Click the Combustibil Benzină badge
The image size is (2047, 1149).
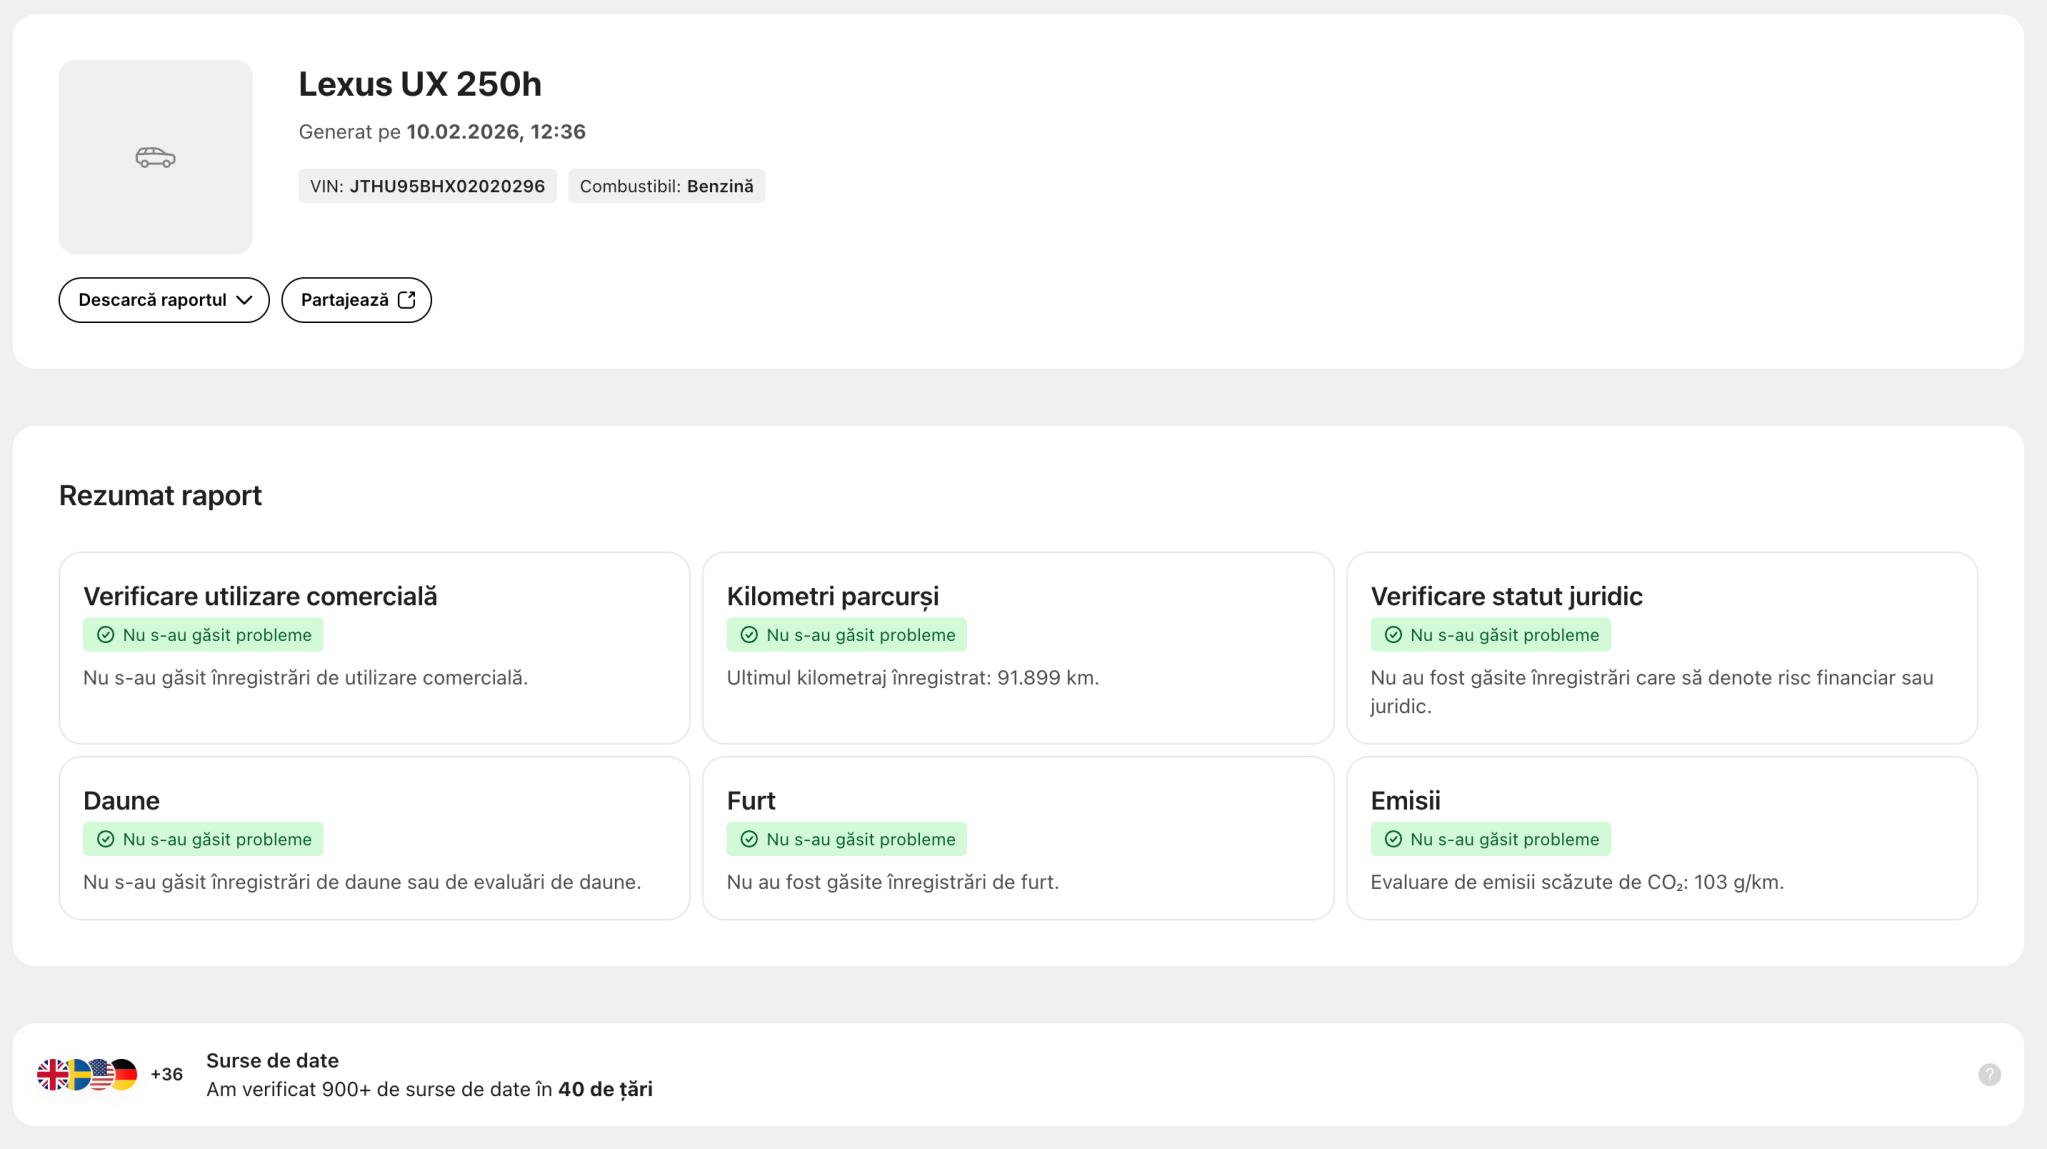click(x=666, y=186)
